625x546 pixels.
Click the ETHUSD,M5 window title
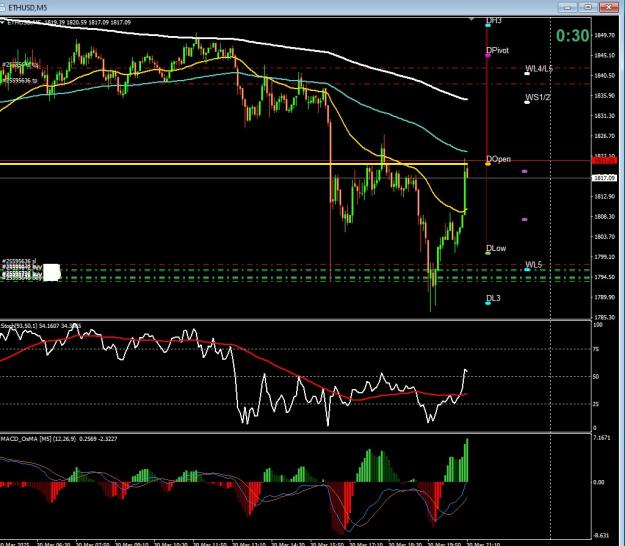(x=28, y=7)
